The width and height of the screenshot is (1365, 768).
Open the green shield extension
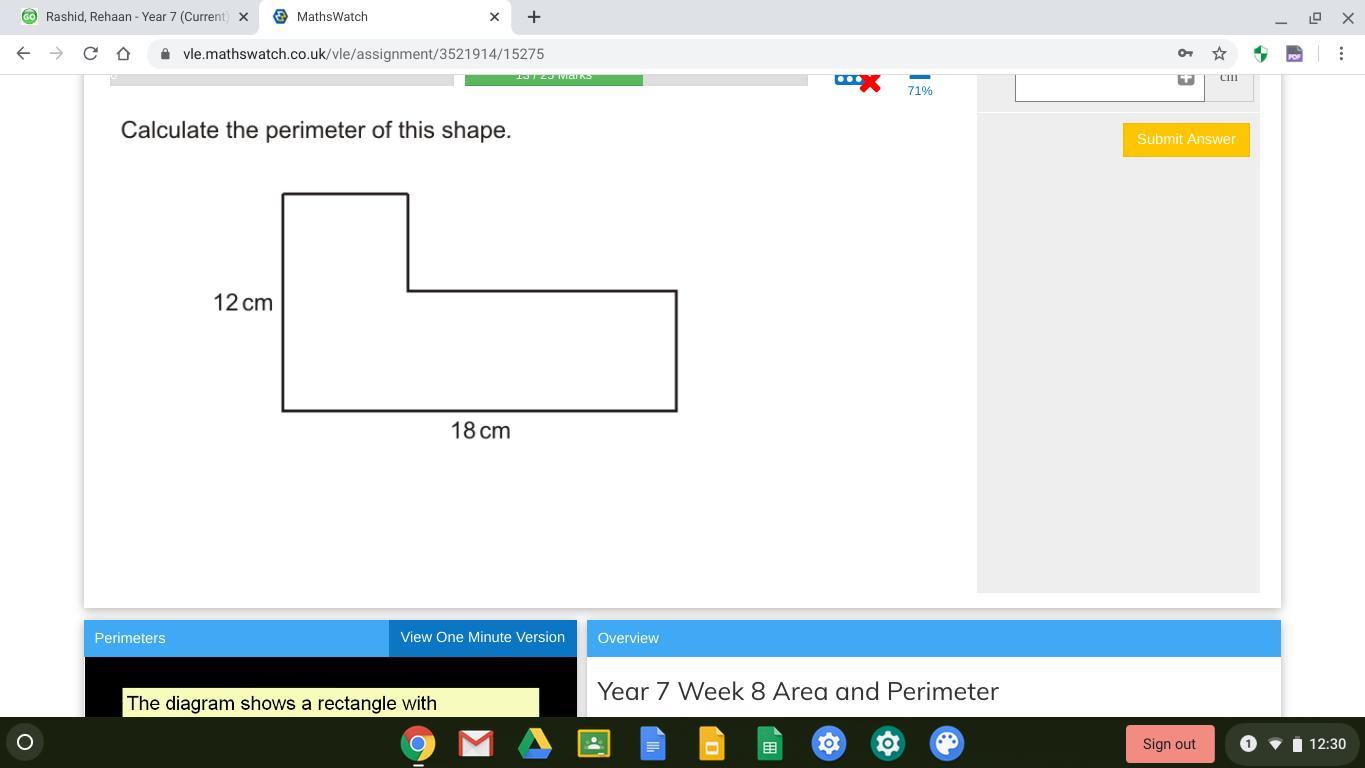(1260, 53)
